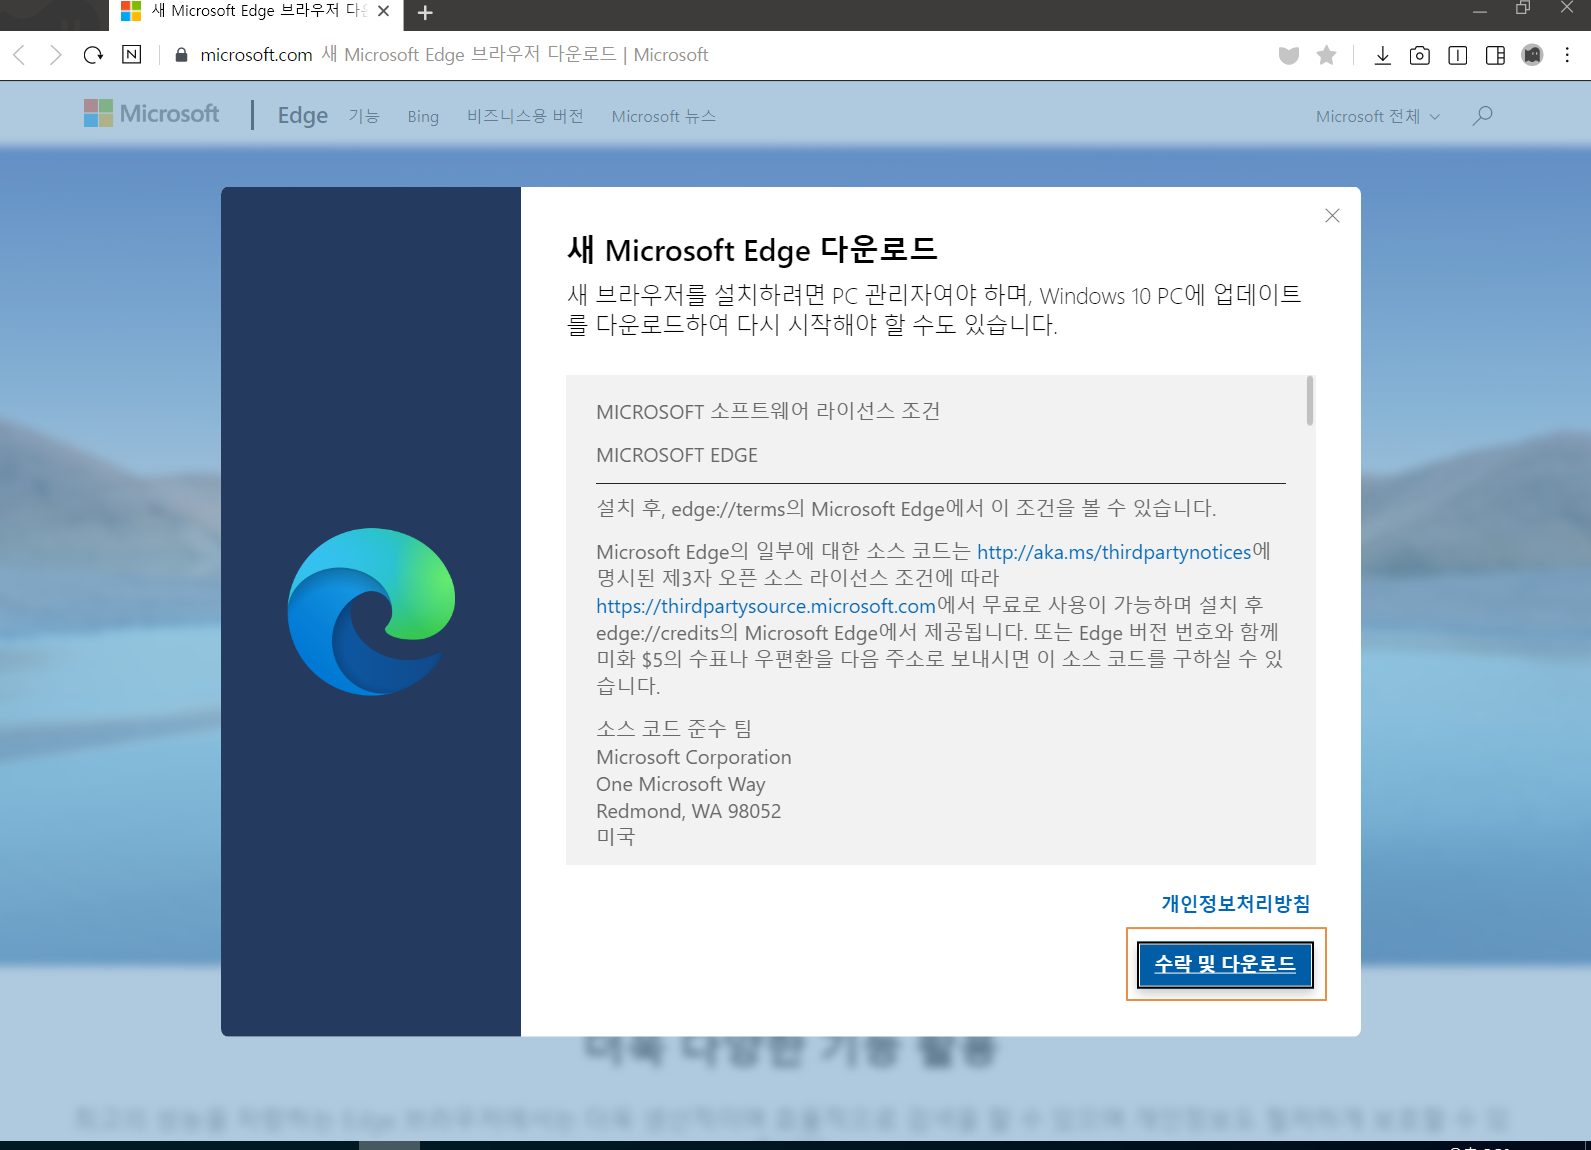Screen dimensions: 1591x1150
Task: Open downloads with the download arrow icon
Action: [1382, 55]
